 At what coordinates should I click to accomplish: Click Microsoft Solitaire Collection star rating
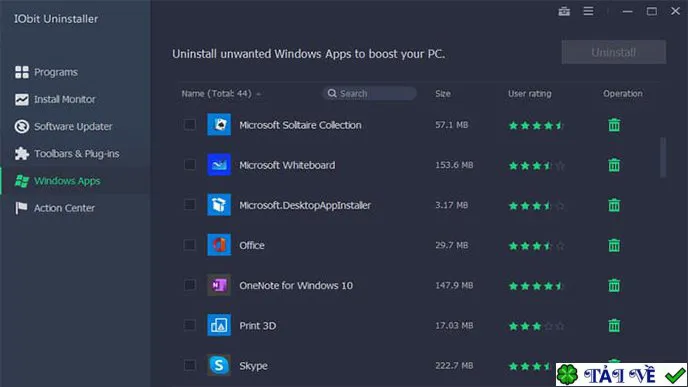(x=536, y=125)
